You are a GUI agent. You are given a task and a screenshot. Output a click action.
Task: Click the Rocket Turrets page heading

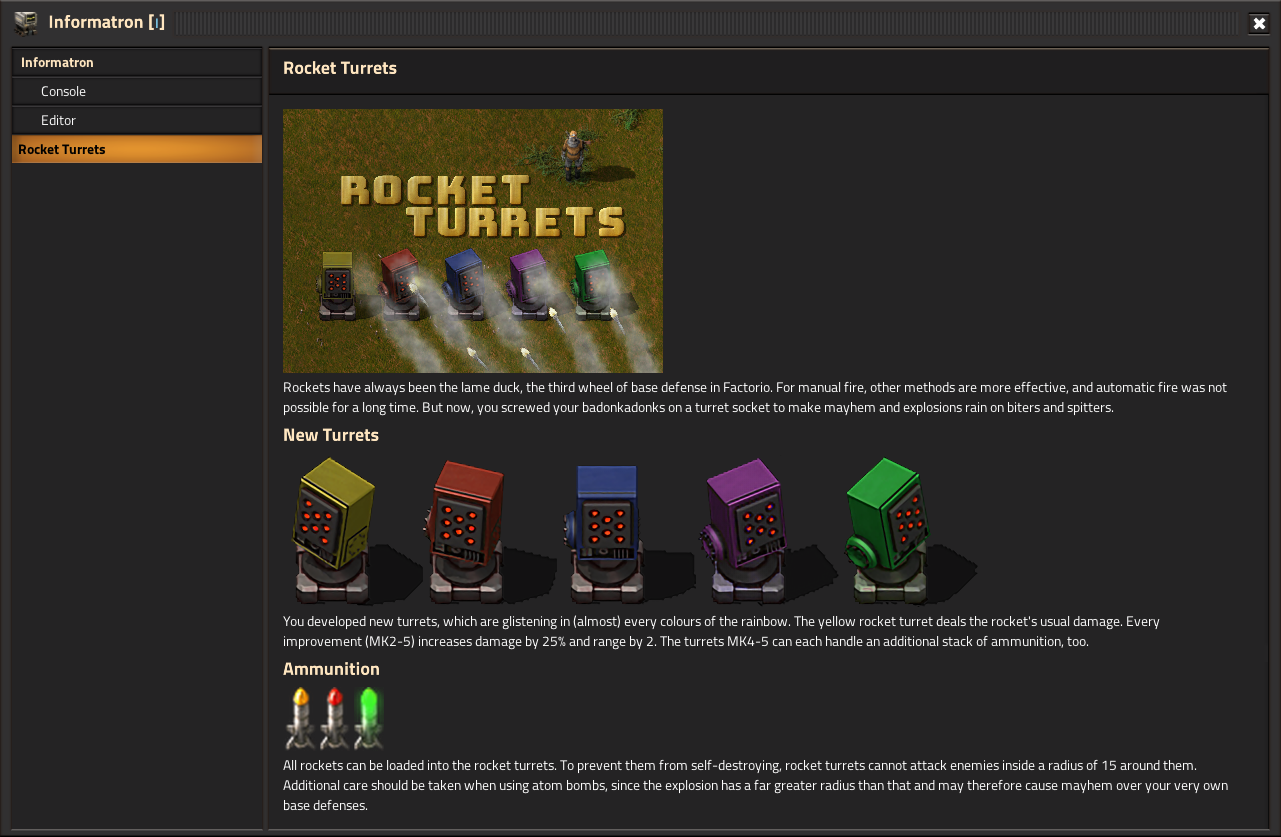pyautogui.click(x=340, y=68)
